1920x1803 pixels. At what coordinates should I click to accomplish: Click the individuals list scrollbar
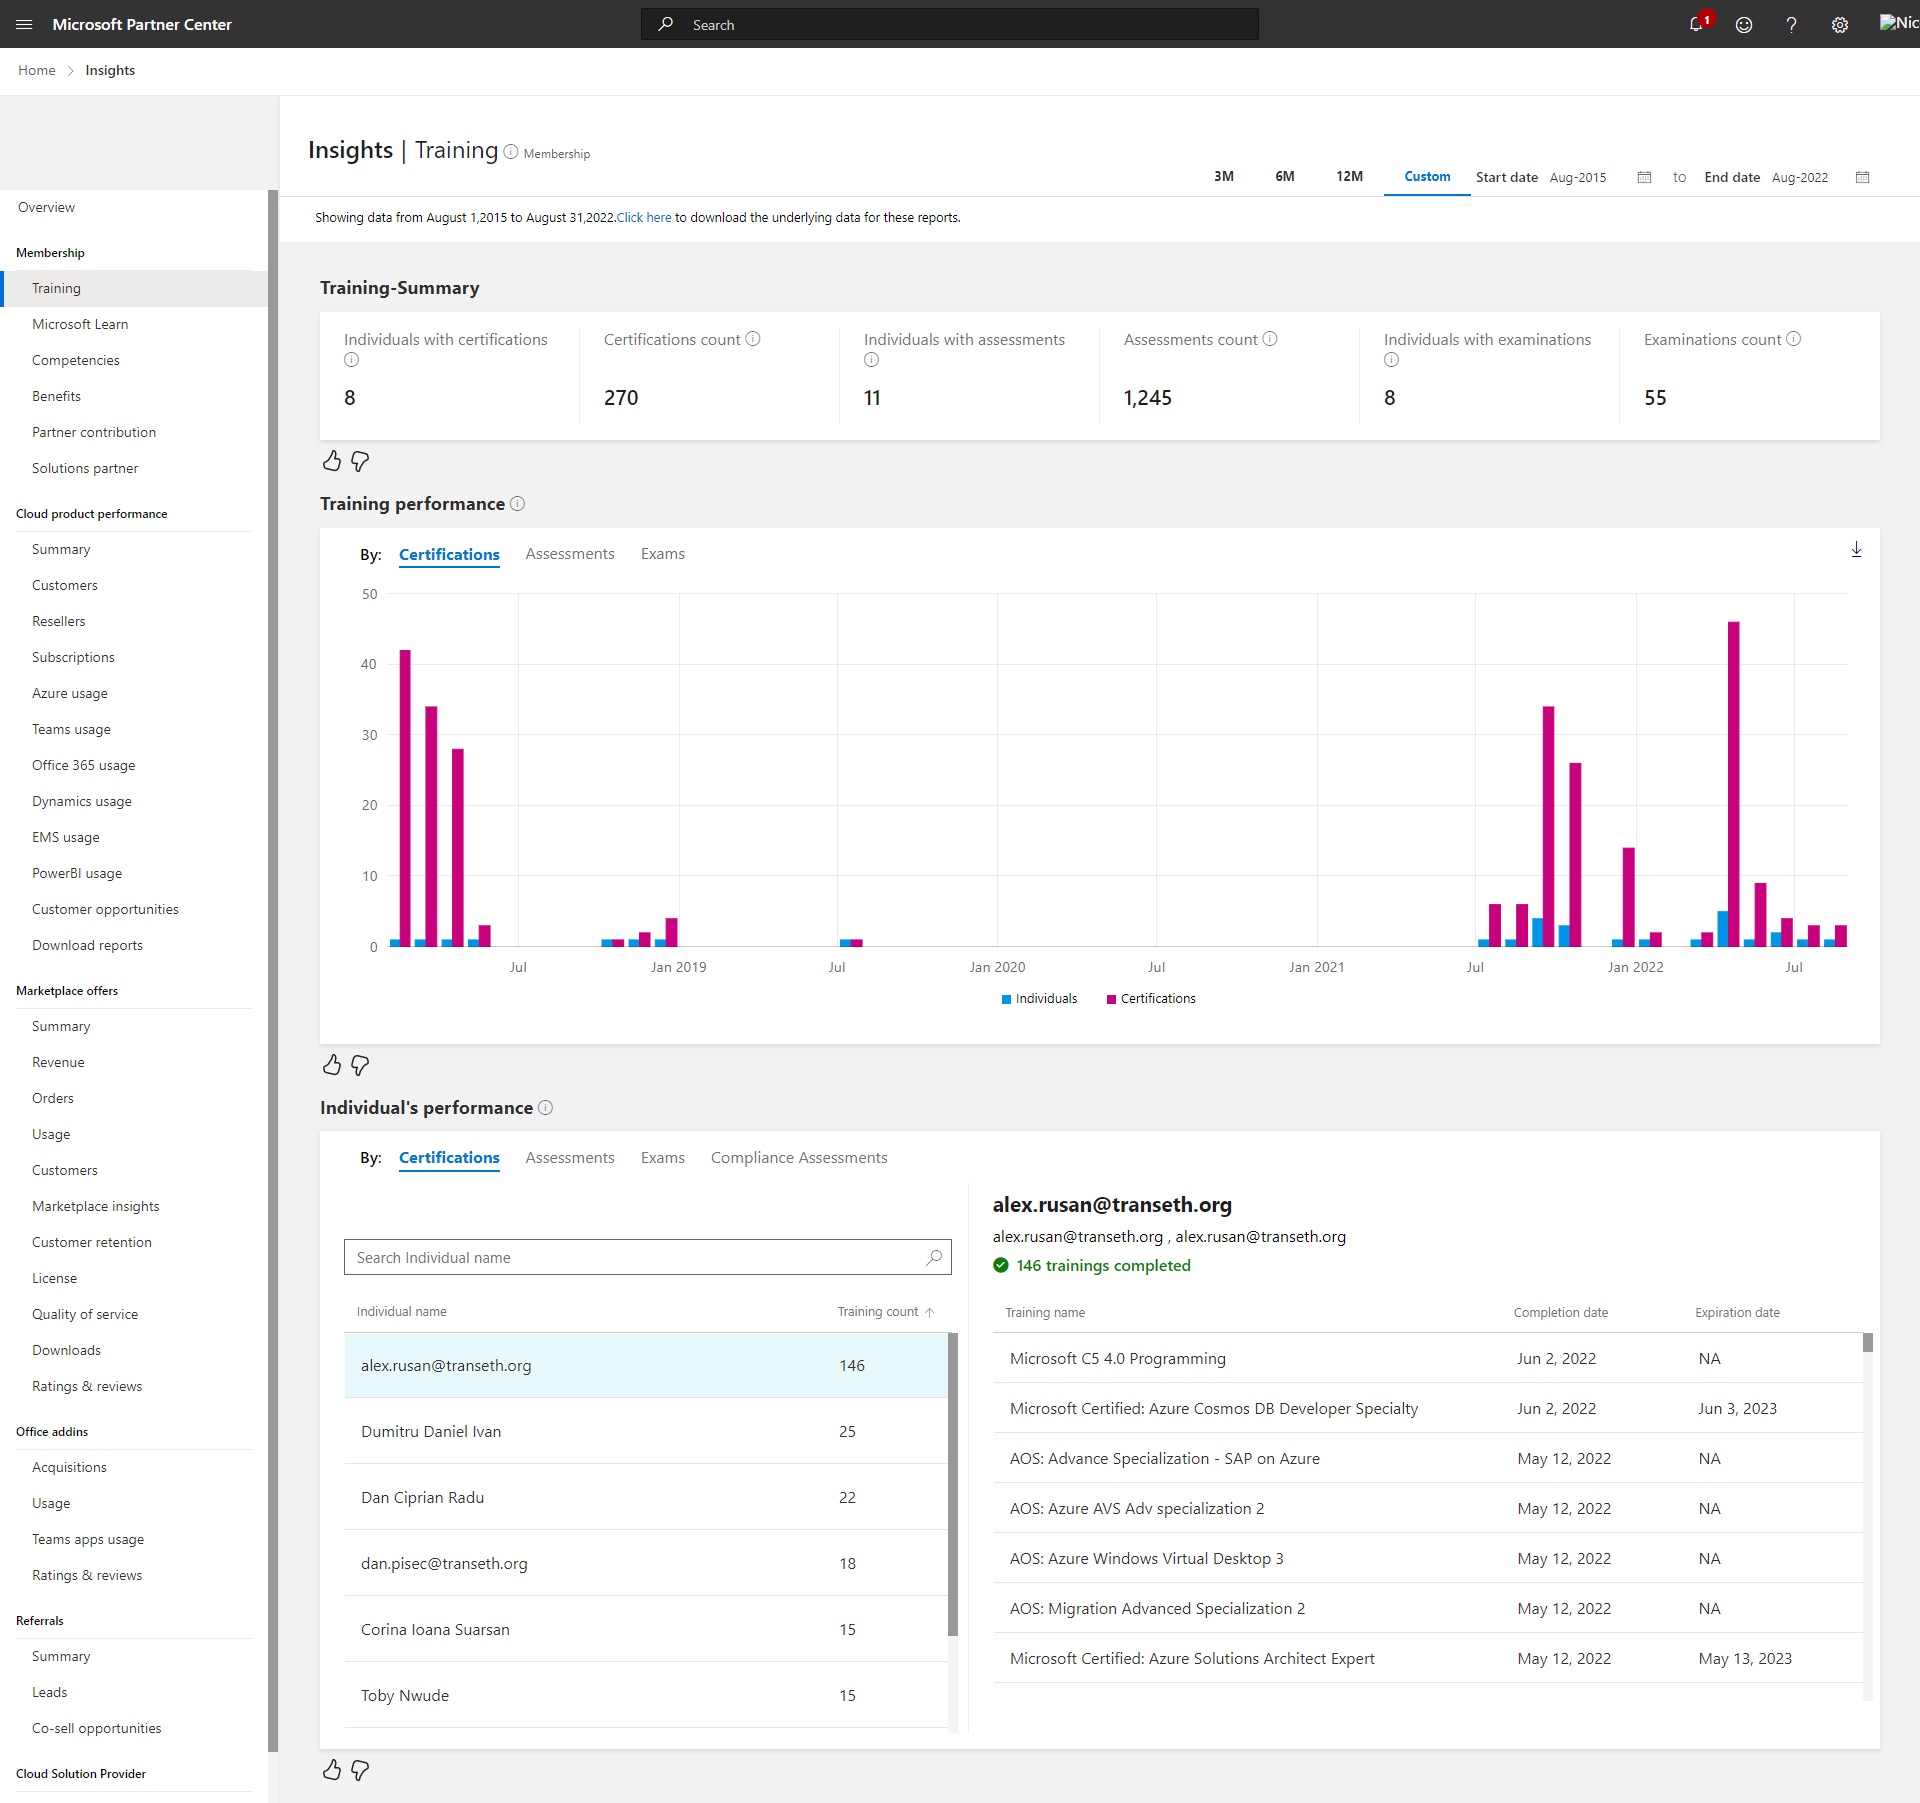coord(953,1484)
